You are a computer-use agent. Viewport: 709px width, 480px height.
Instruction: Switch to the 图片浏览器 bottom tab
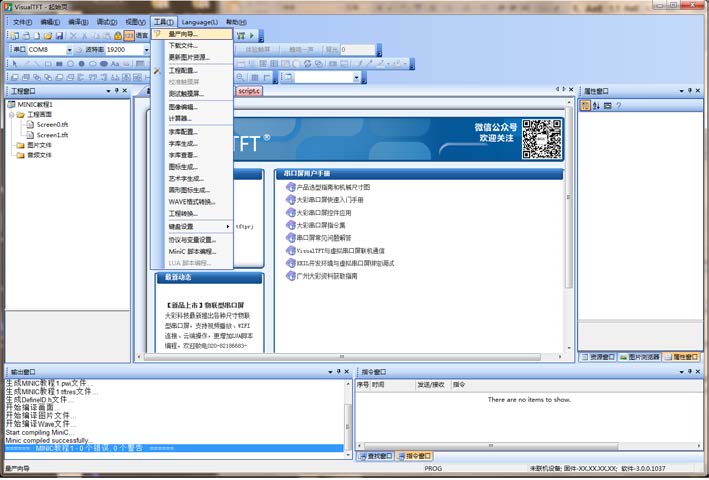pos(639,357)
